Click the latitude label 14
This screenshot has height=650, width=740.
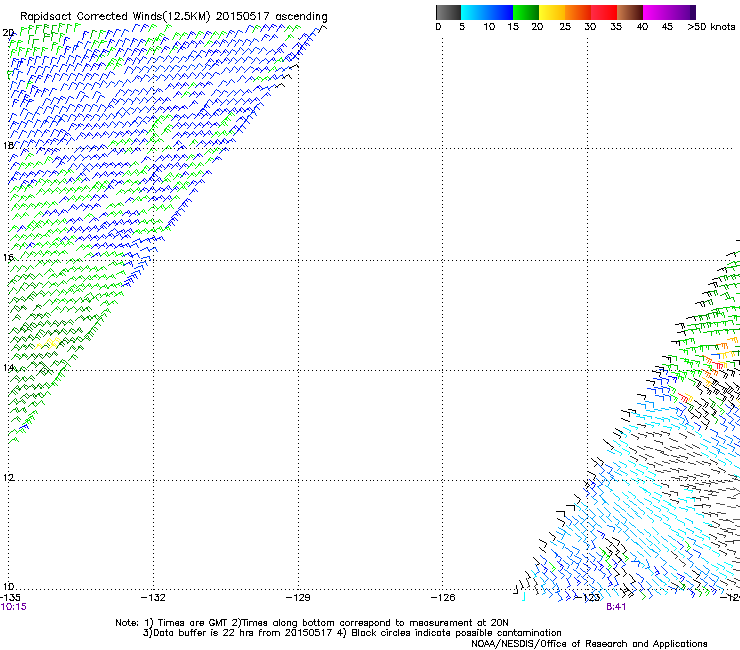tap(8, 367)
